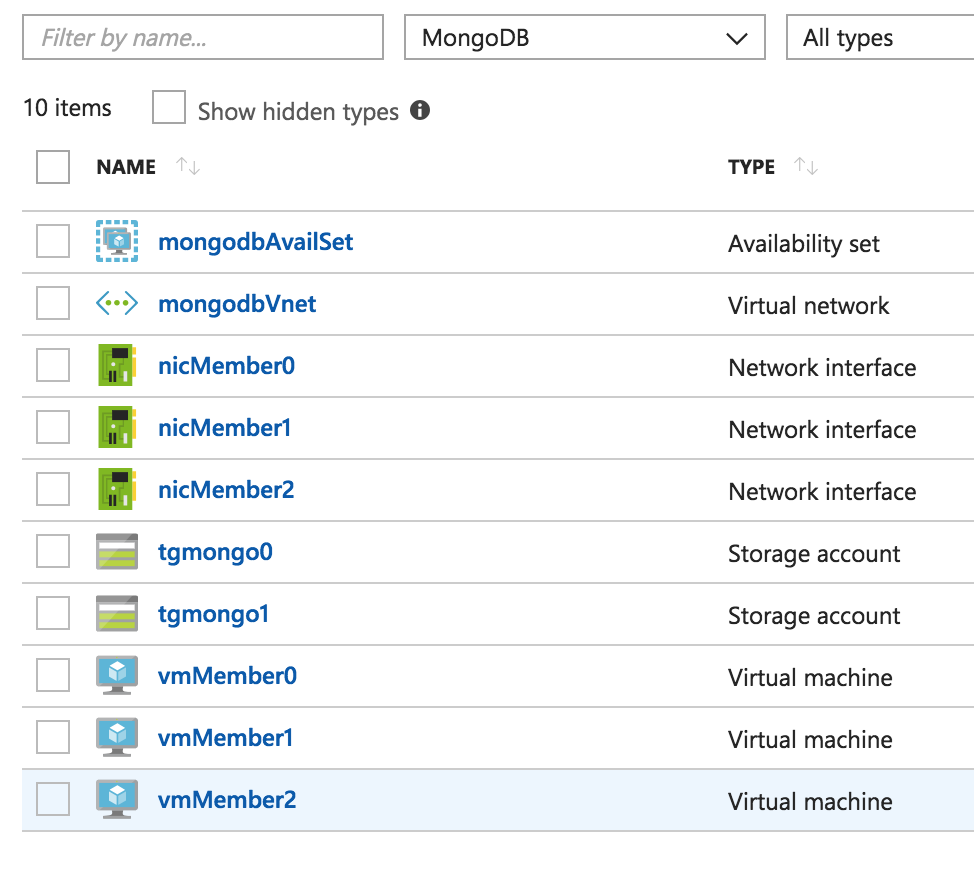Image resolution: width=974 pixels, height=888 pixels.
Task: Open the tgmongo0 storage link
Action: pos(215,552)
